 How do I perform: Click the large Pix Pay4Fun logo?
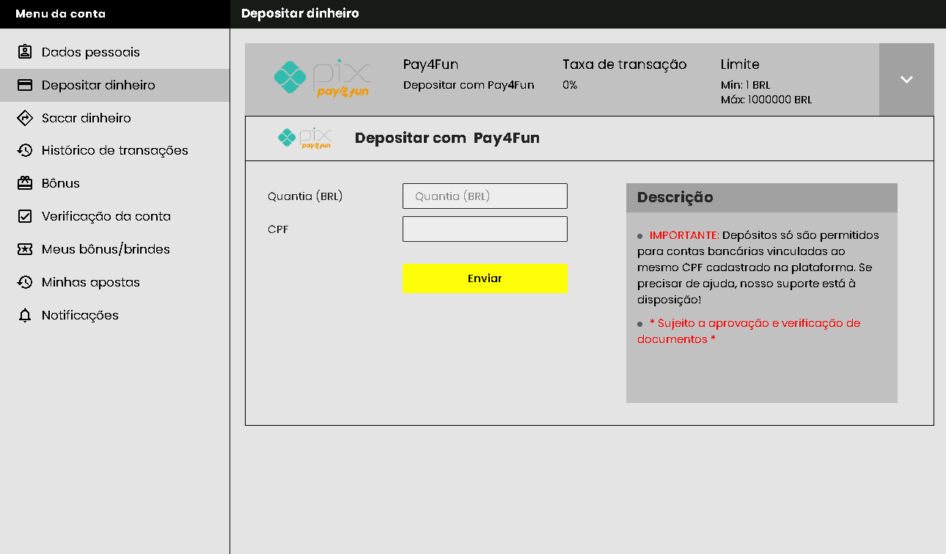tap(322, 78)
